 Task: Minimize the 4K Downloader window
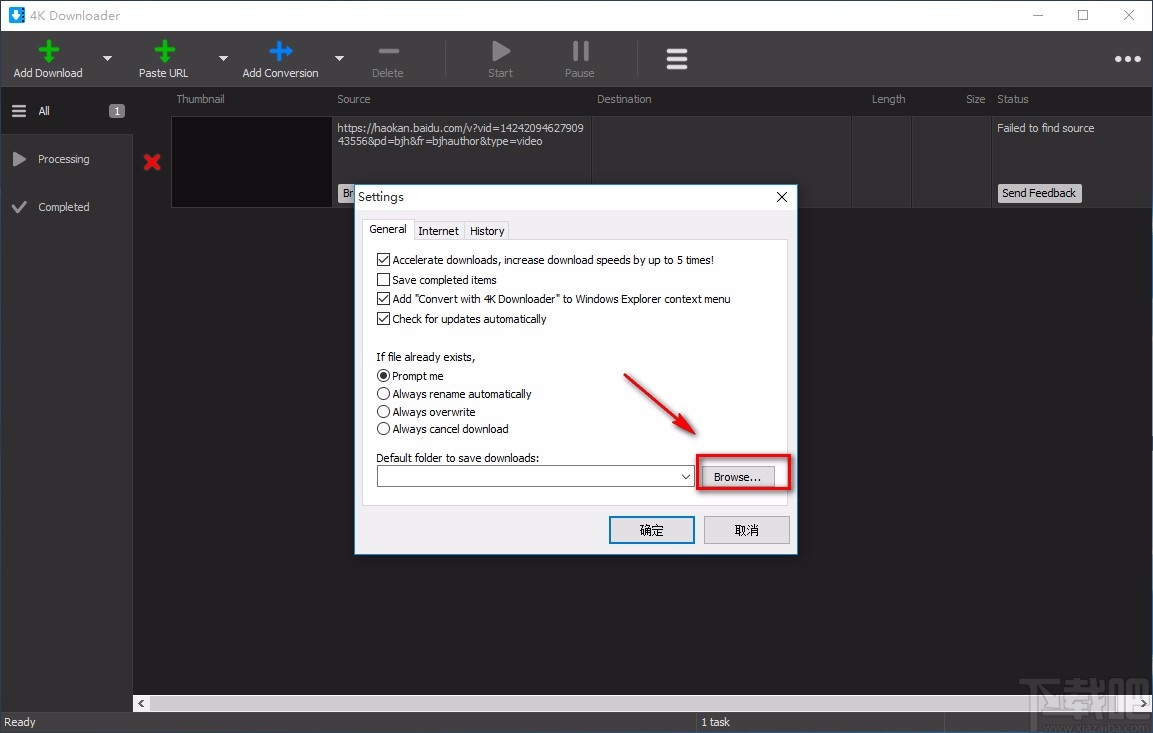(x=1038, y=15)
